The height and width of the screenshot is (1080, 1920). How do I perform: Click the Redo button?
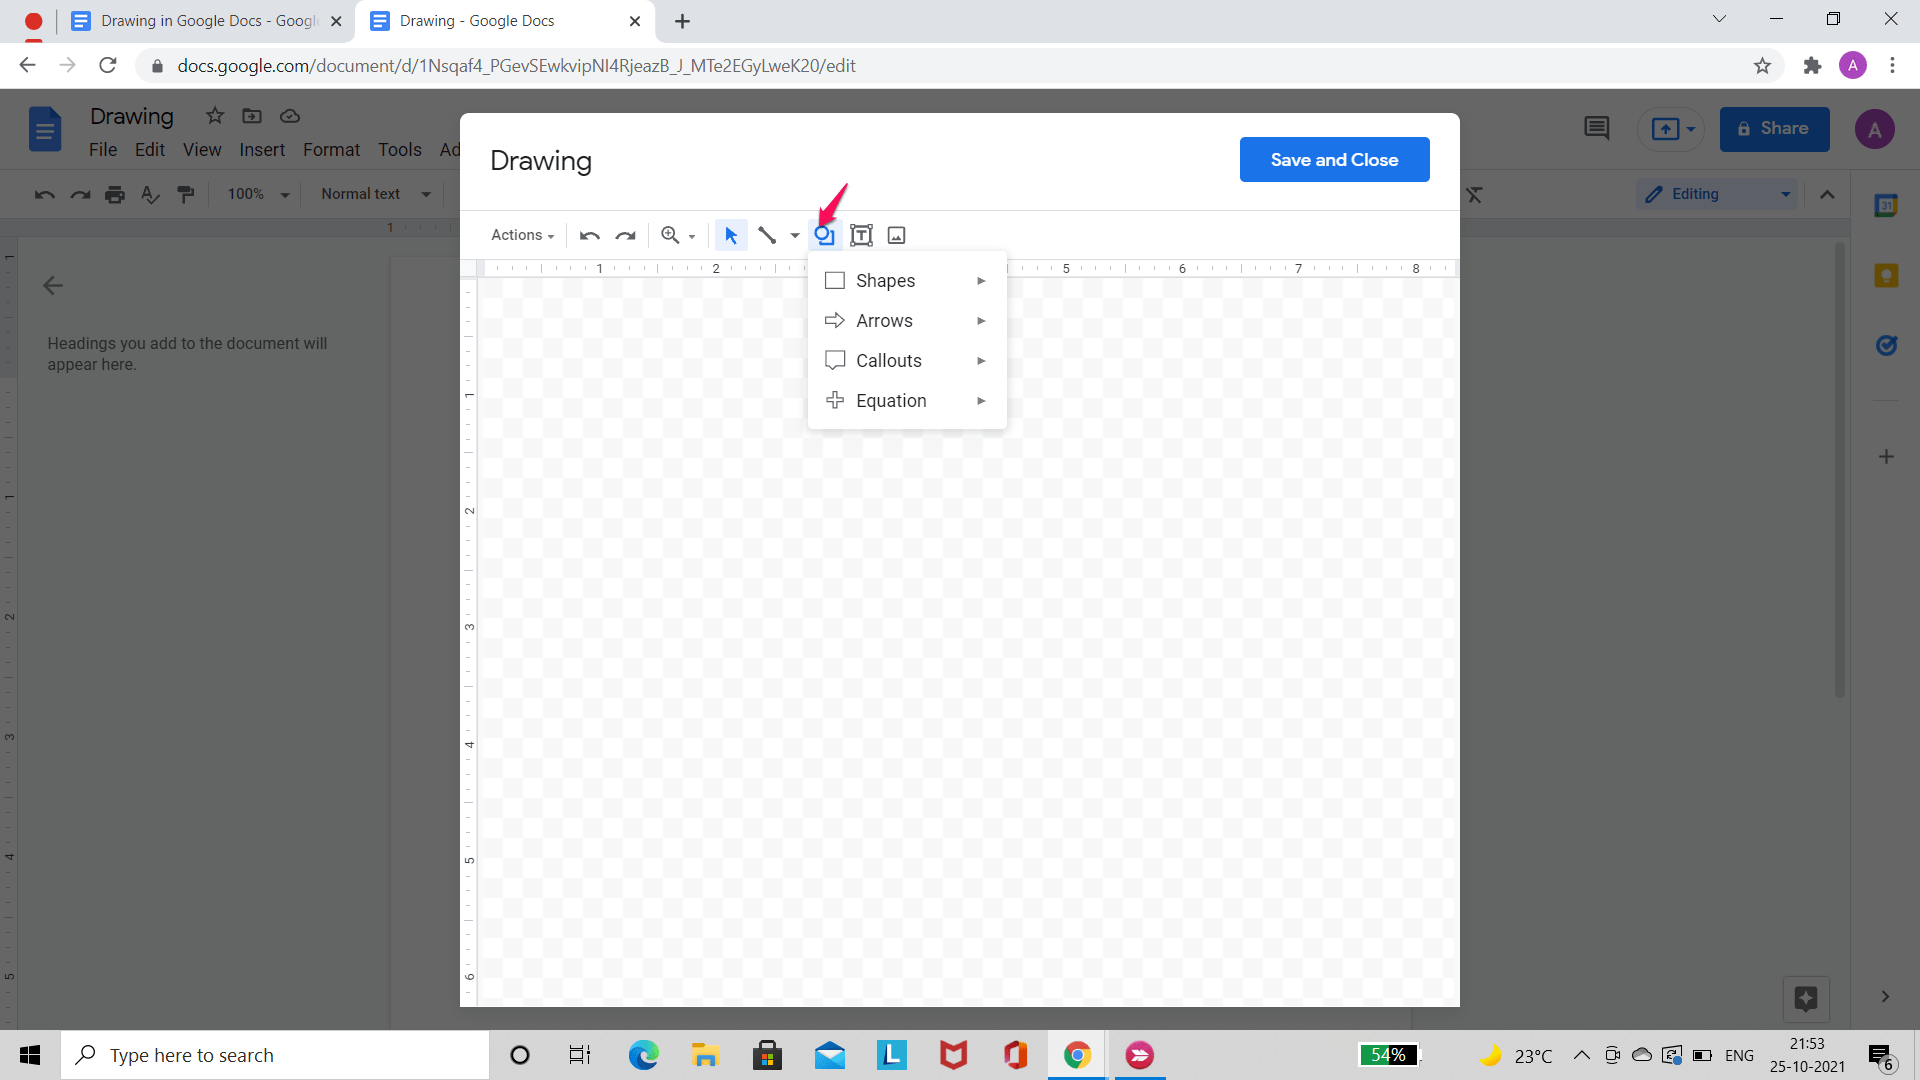coord(624,235)
